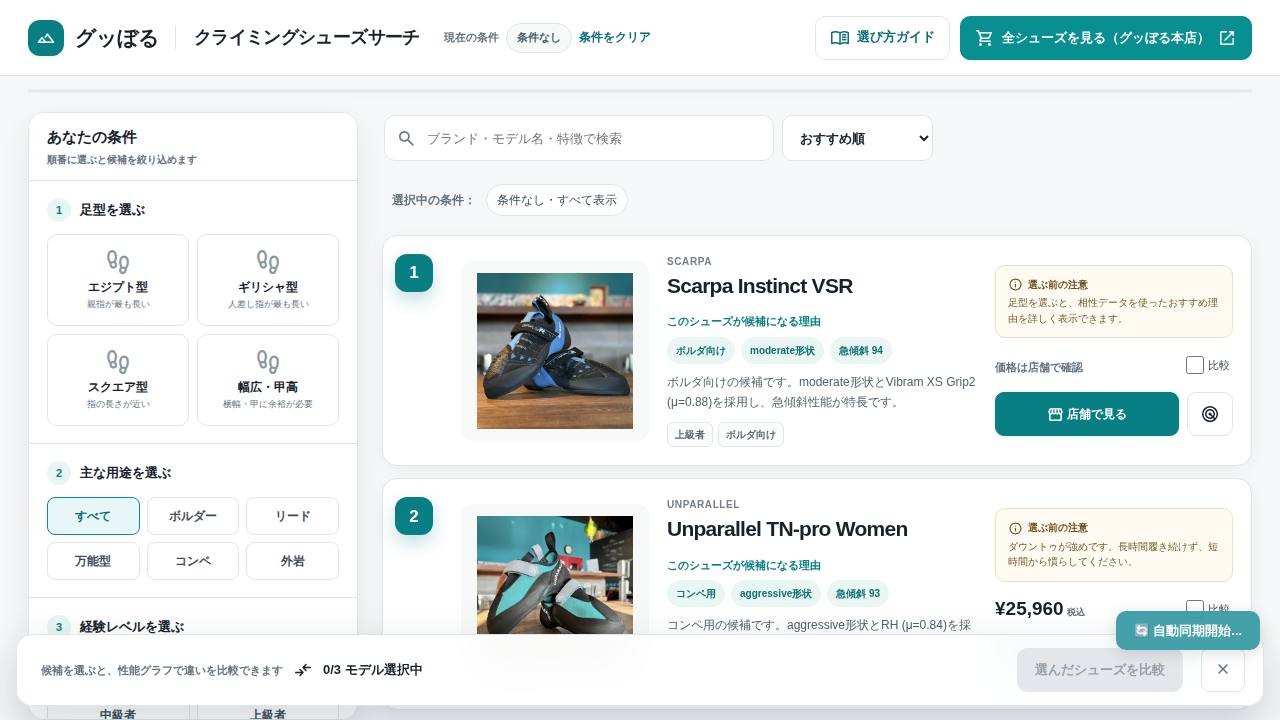Click コンペ用 tag on Unparallel card

696,594
